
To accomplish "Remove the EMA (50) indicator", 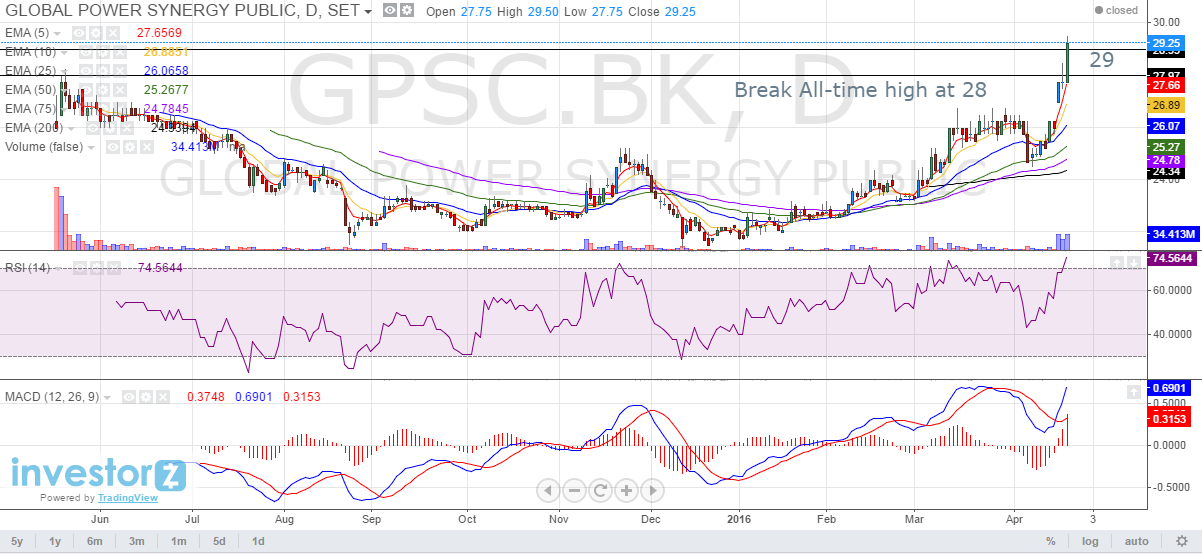I will pyautogui.click(x=120, y=90).
